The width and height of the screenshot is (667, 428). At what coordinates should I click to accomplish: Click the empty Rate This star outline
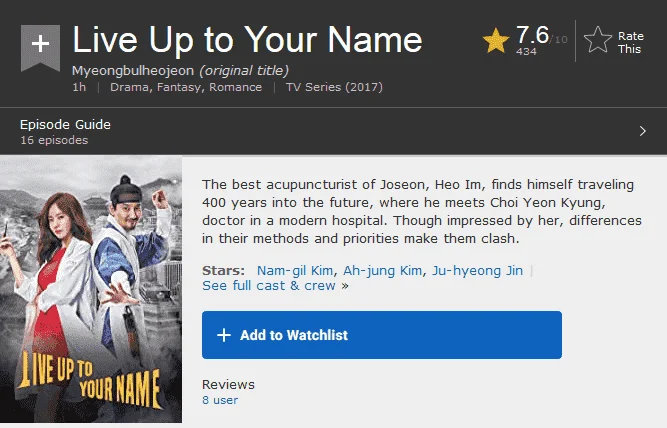[x=598, y=40]
